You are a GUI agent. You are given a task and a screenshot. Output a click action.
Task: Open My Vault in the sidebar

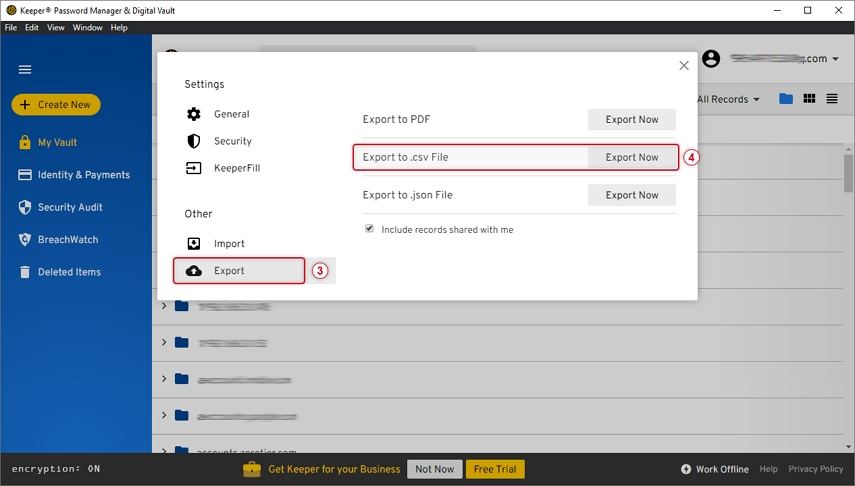click(57, 142)
